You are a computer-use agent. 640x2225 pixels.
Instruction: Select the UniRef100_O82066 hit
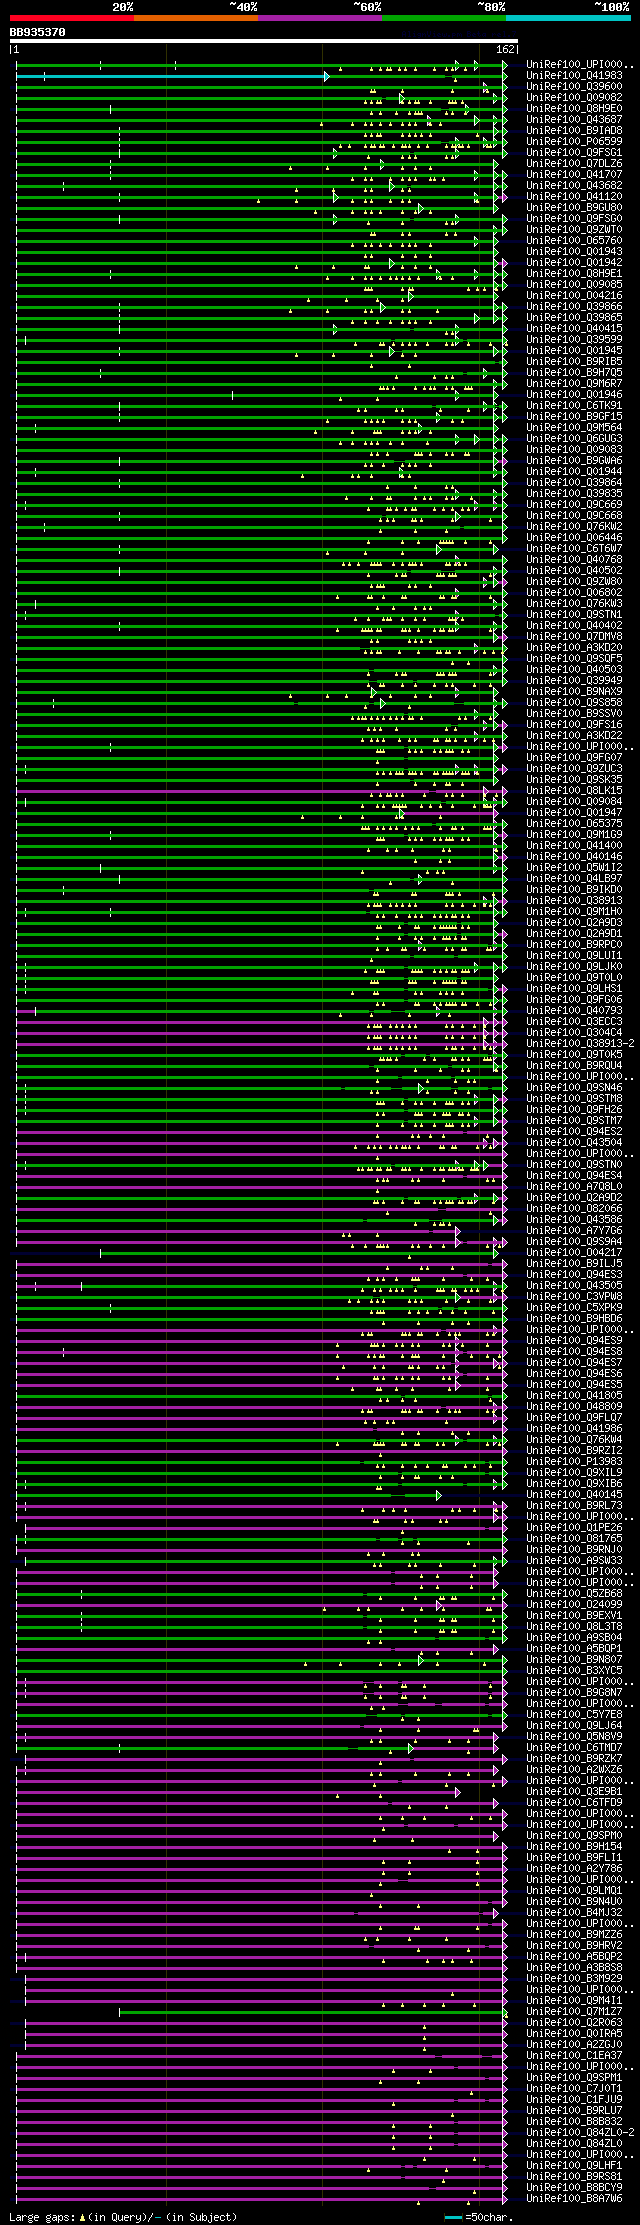[x=574, y=1209]
